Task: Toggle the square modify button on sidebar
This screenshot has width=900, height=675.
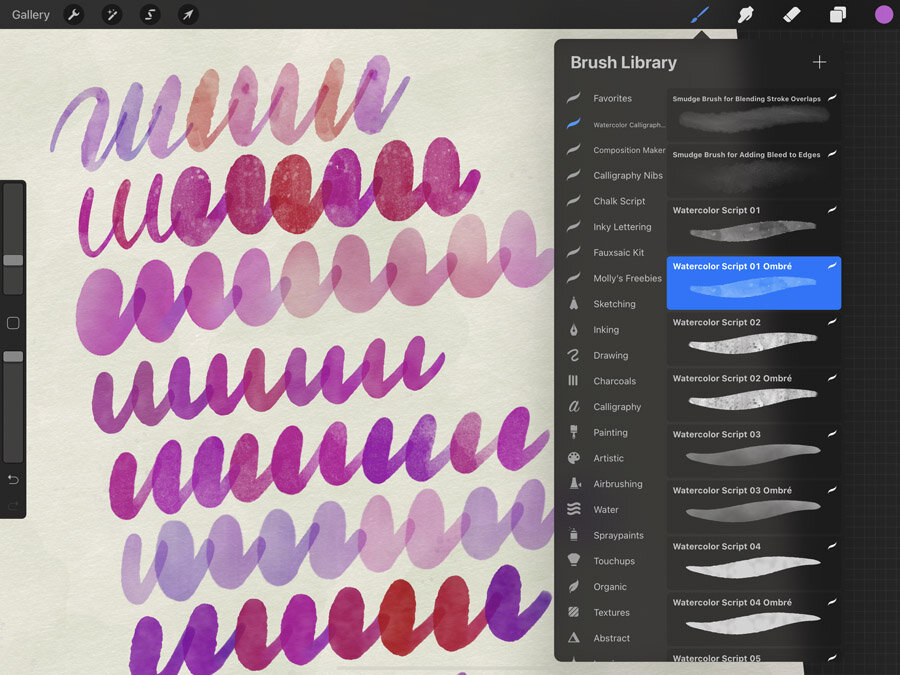Action: pos(13,323)
